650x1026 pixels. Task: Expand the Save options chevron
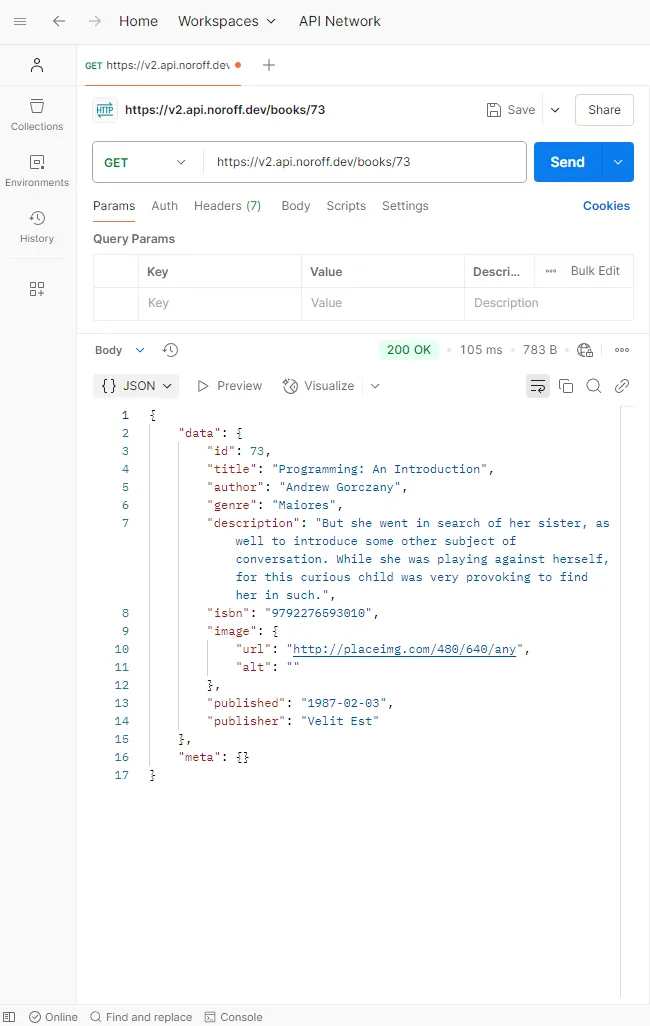coord(555,110)
